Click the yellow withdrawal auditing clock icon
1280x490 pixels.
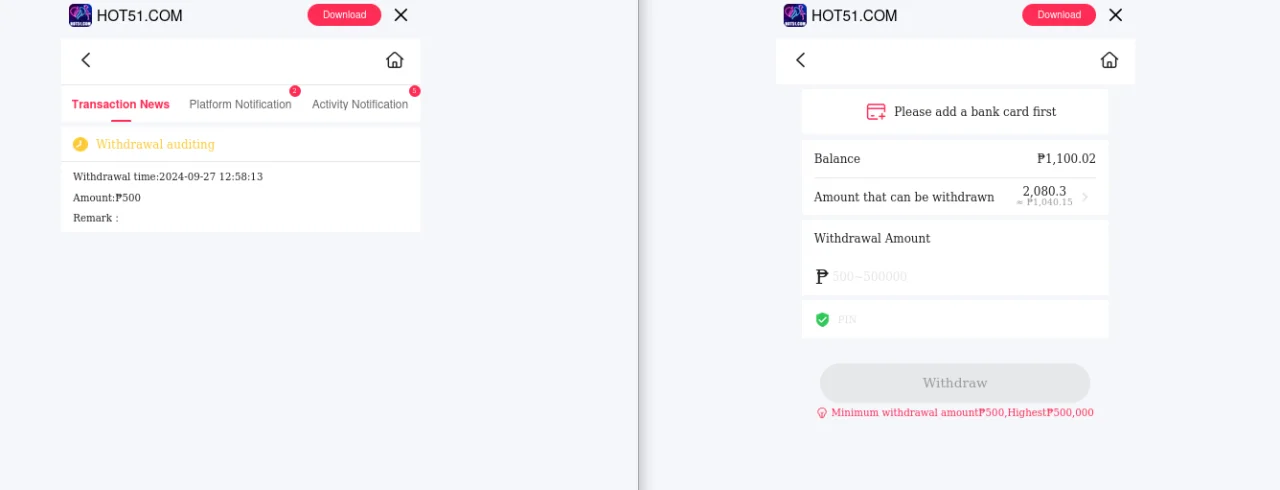80,144
